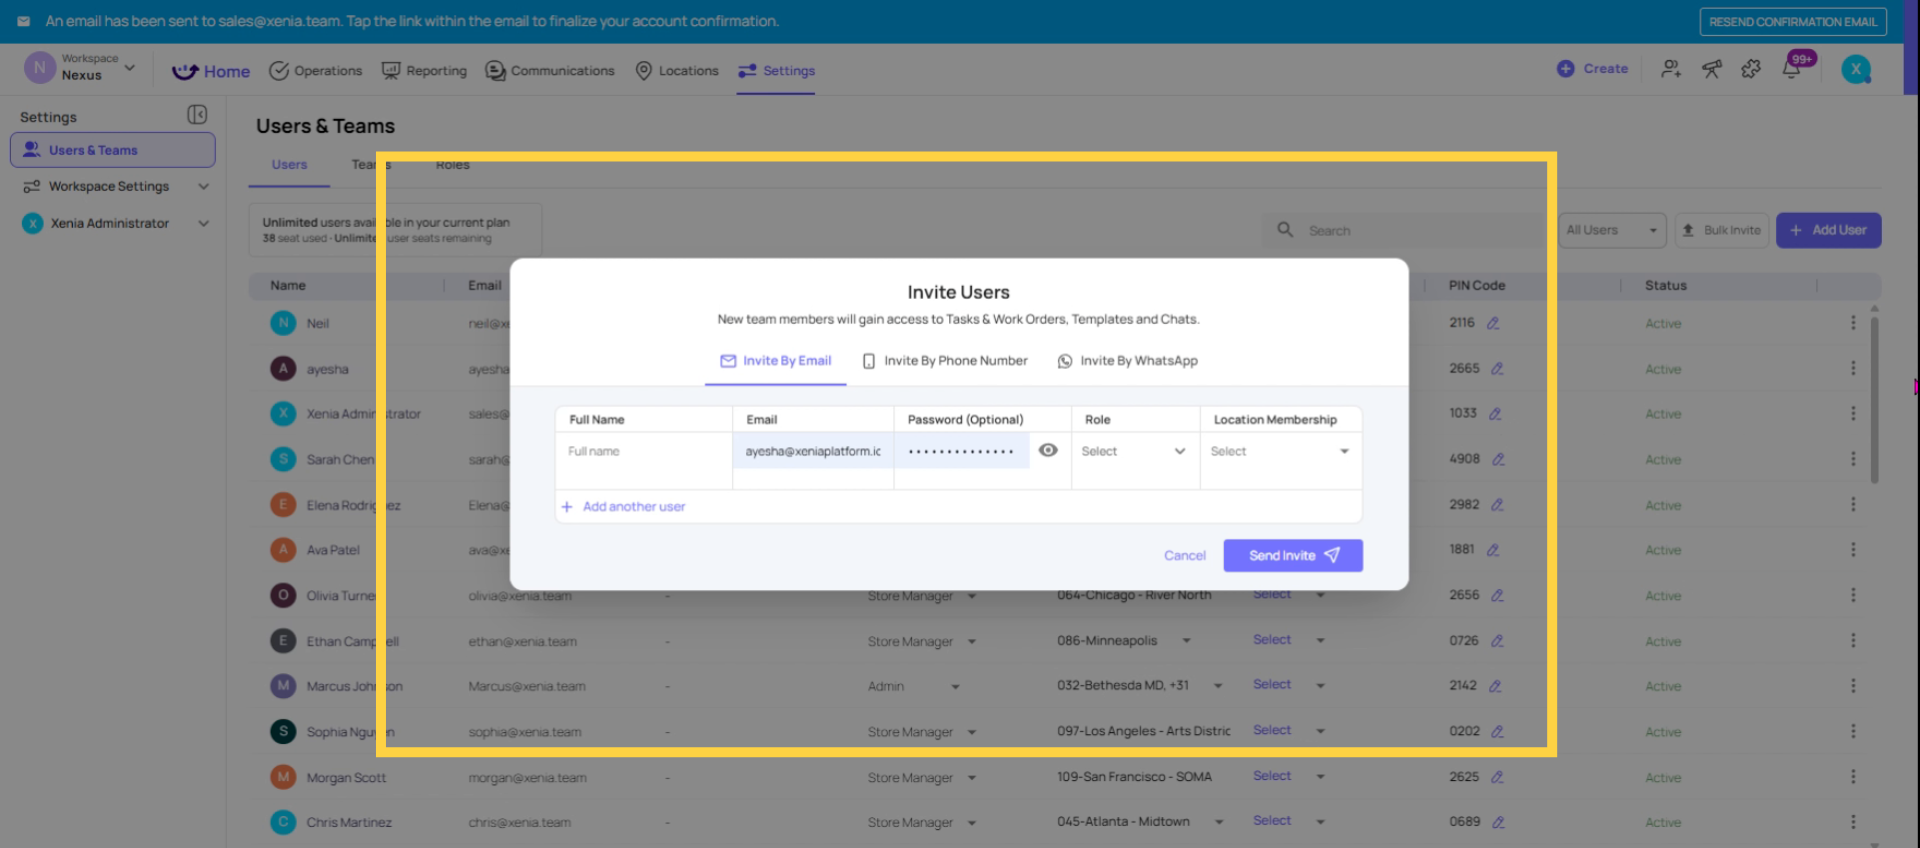Open three-dot menu for Neil's row

click(x=1853, y=323)
